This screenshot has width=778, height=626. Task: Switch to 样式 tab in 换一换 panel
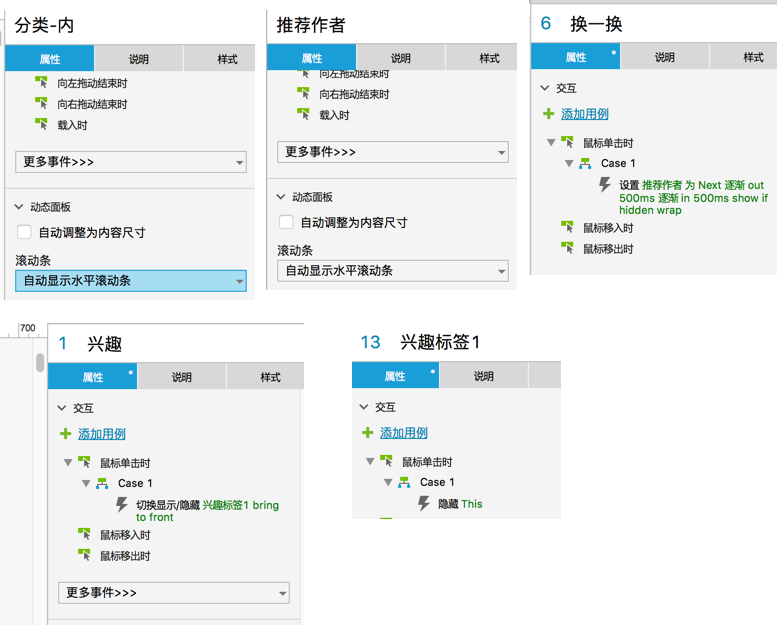tap(743, 57)
